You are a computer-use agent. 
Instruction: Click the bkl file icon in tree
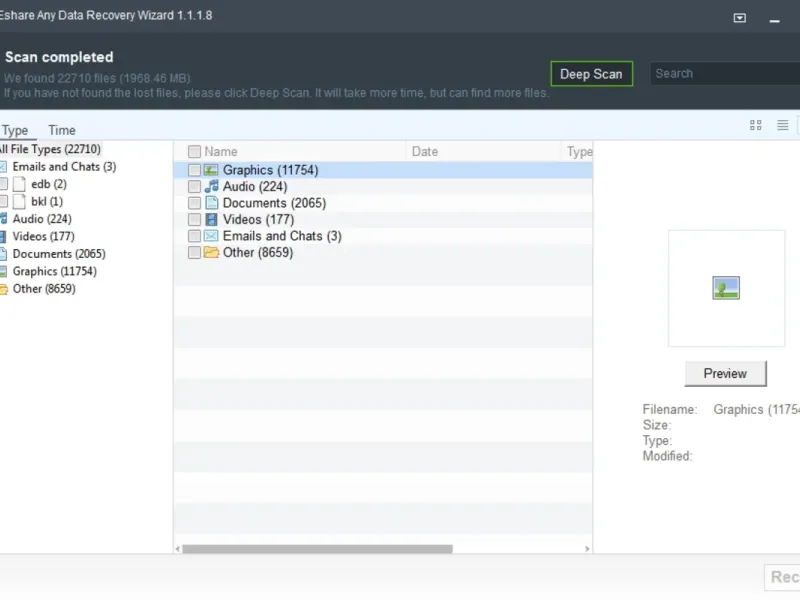[x=19, y=201]
